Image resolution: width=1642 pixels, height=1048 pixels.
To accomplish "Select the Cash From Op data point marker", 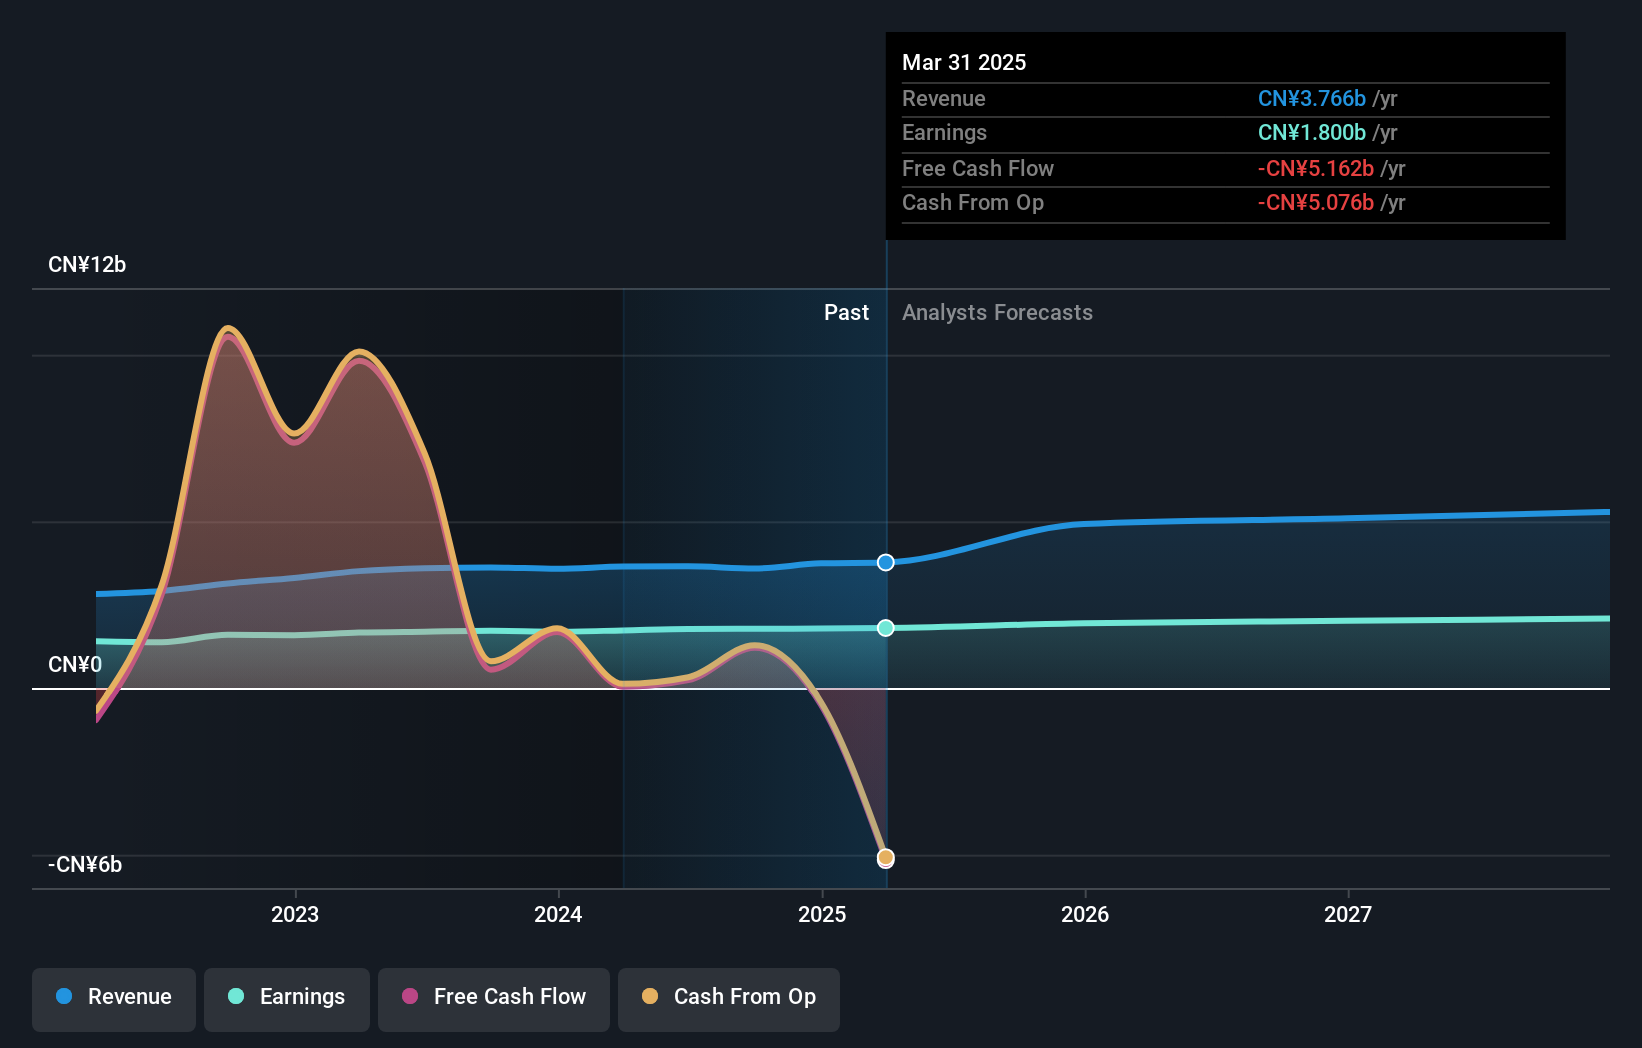I will pyautogui.click(x=886, y=858).
